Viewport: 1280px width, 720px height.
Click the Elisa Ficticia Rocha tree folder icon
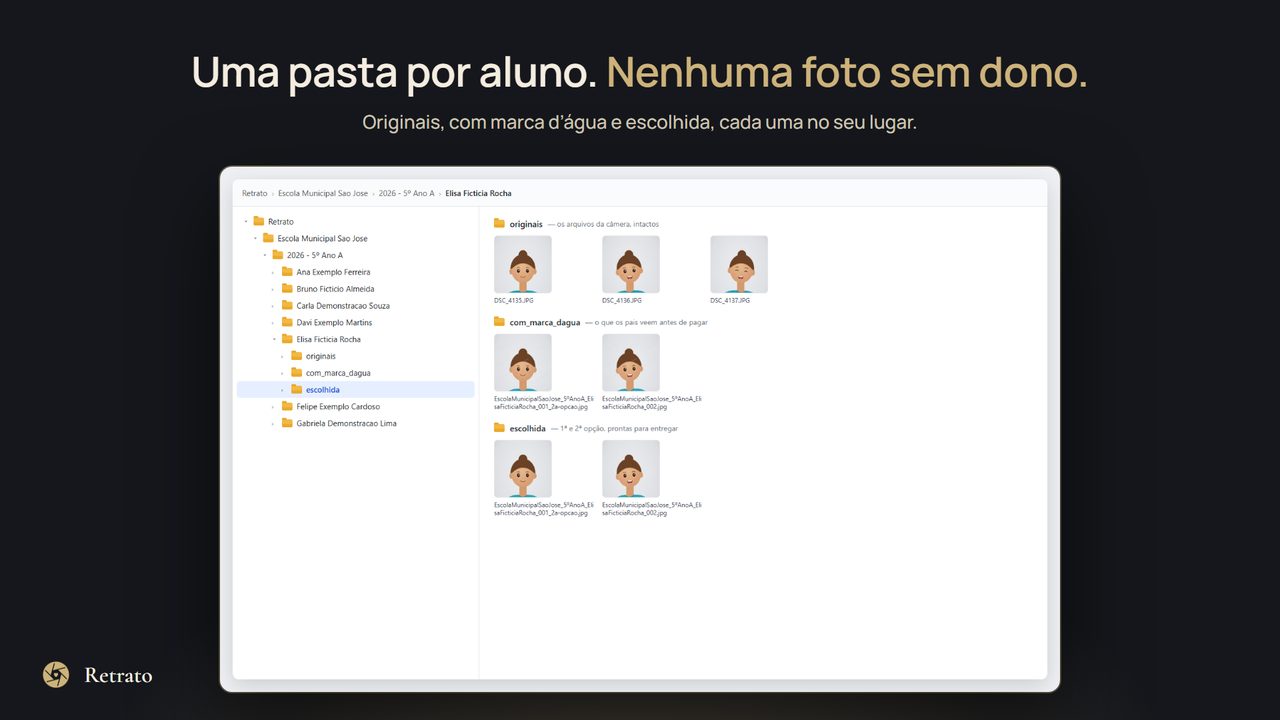pyautogui.click(x=287, y=339)
